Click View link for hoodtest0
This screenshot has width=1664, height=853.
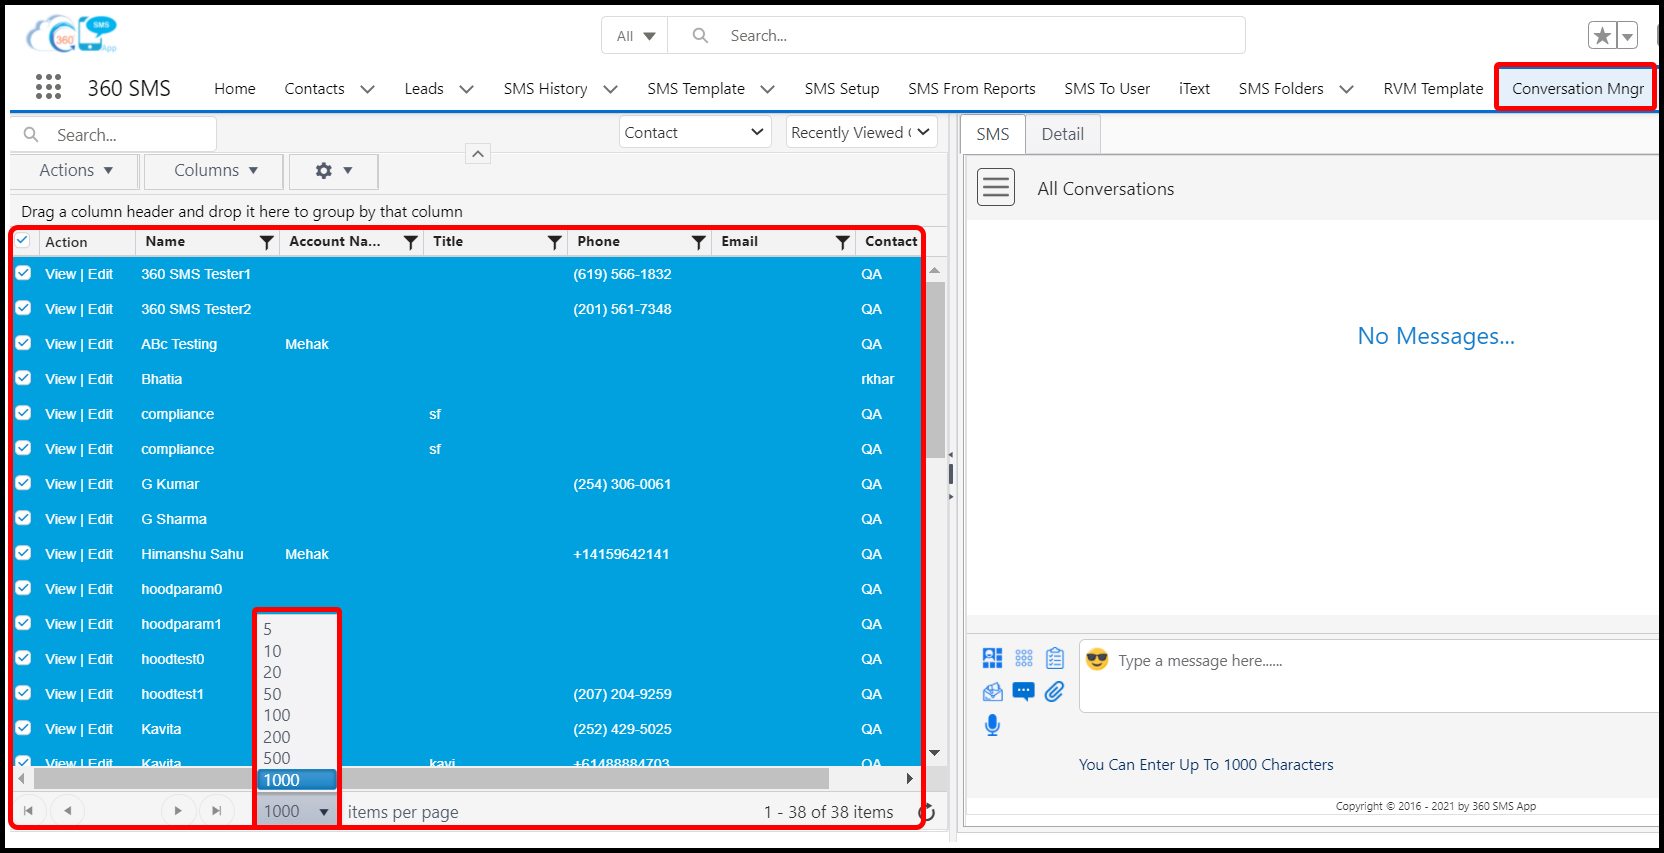tap(60, 659)
